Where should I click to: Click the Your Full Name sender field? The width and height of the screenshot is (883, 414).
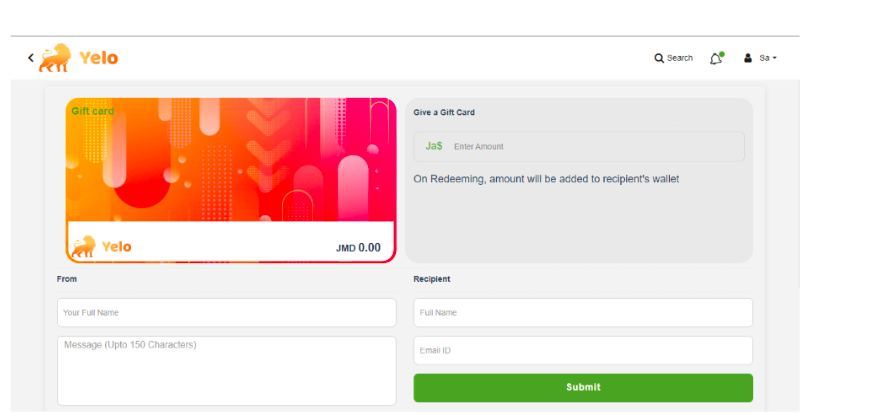click(x=226, y=313)
